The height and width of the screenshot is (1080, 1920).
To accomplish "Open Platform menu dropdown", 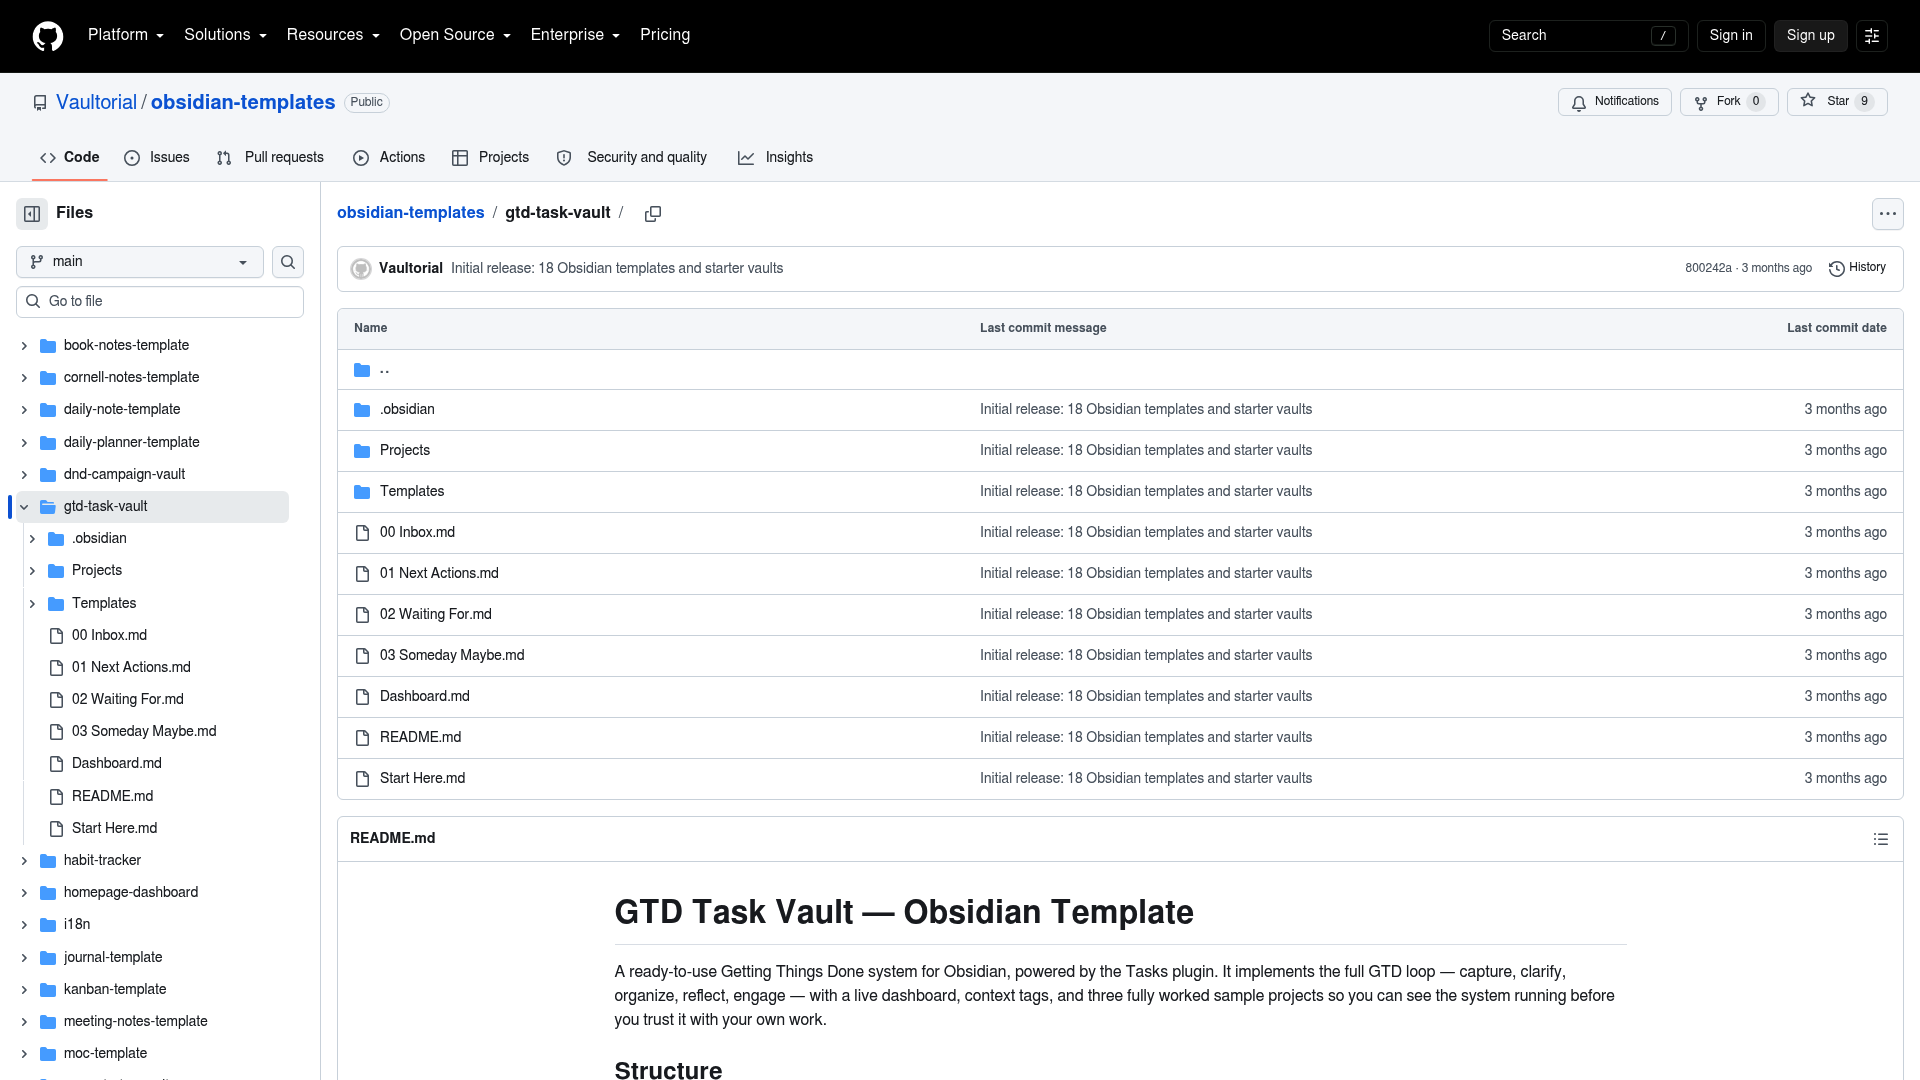I will 126,35.
